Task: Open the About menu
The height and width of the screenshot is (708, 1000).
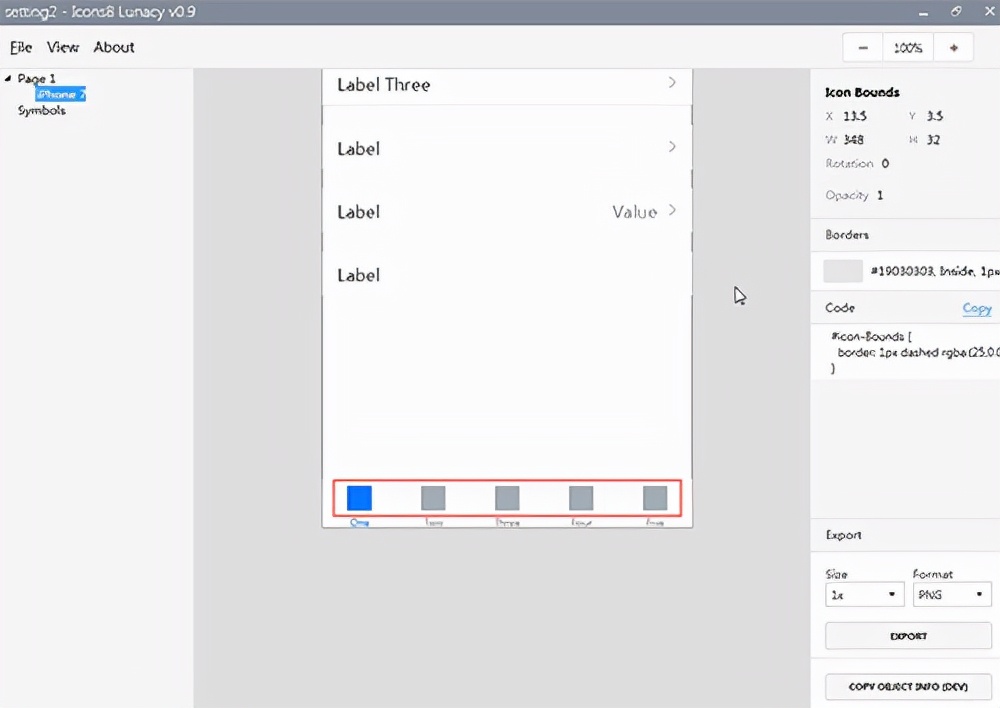Action: pos(114,47)
